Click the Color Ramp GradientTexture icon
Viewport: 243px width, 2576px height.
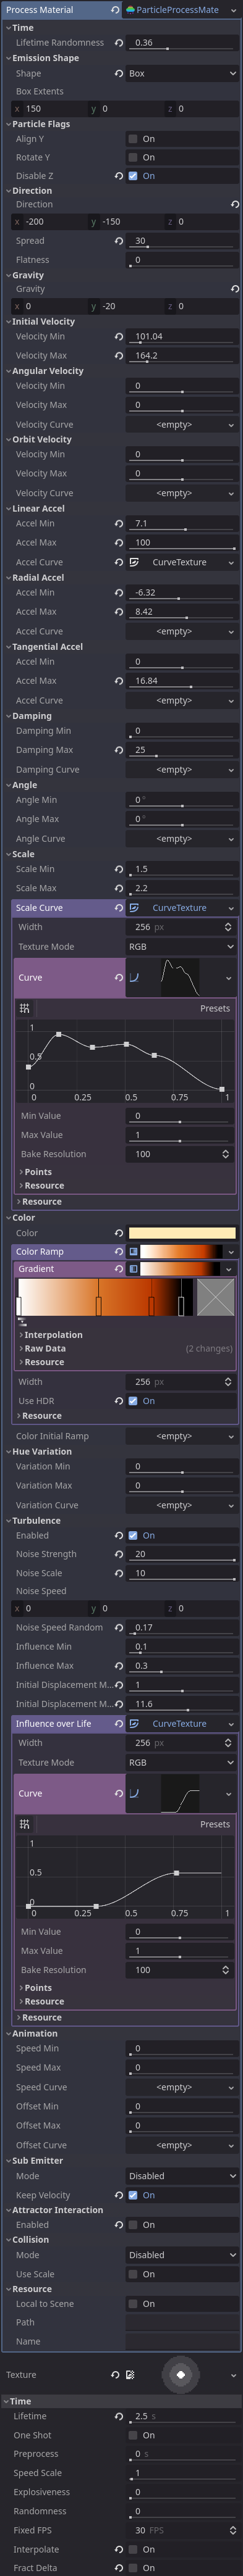pos(134,1252)
